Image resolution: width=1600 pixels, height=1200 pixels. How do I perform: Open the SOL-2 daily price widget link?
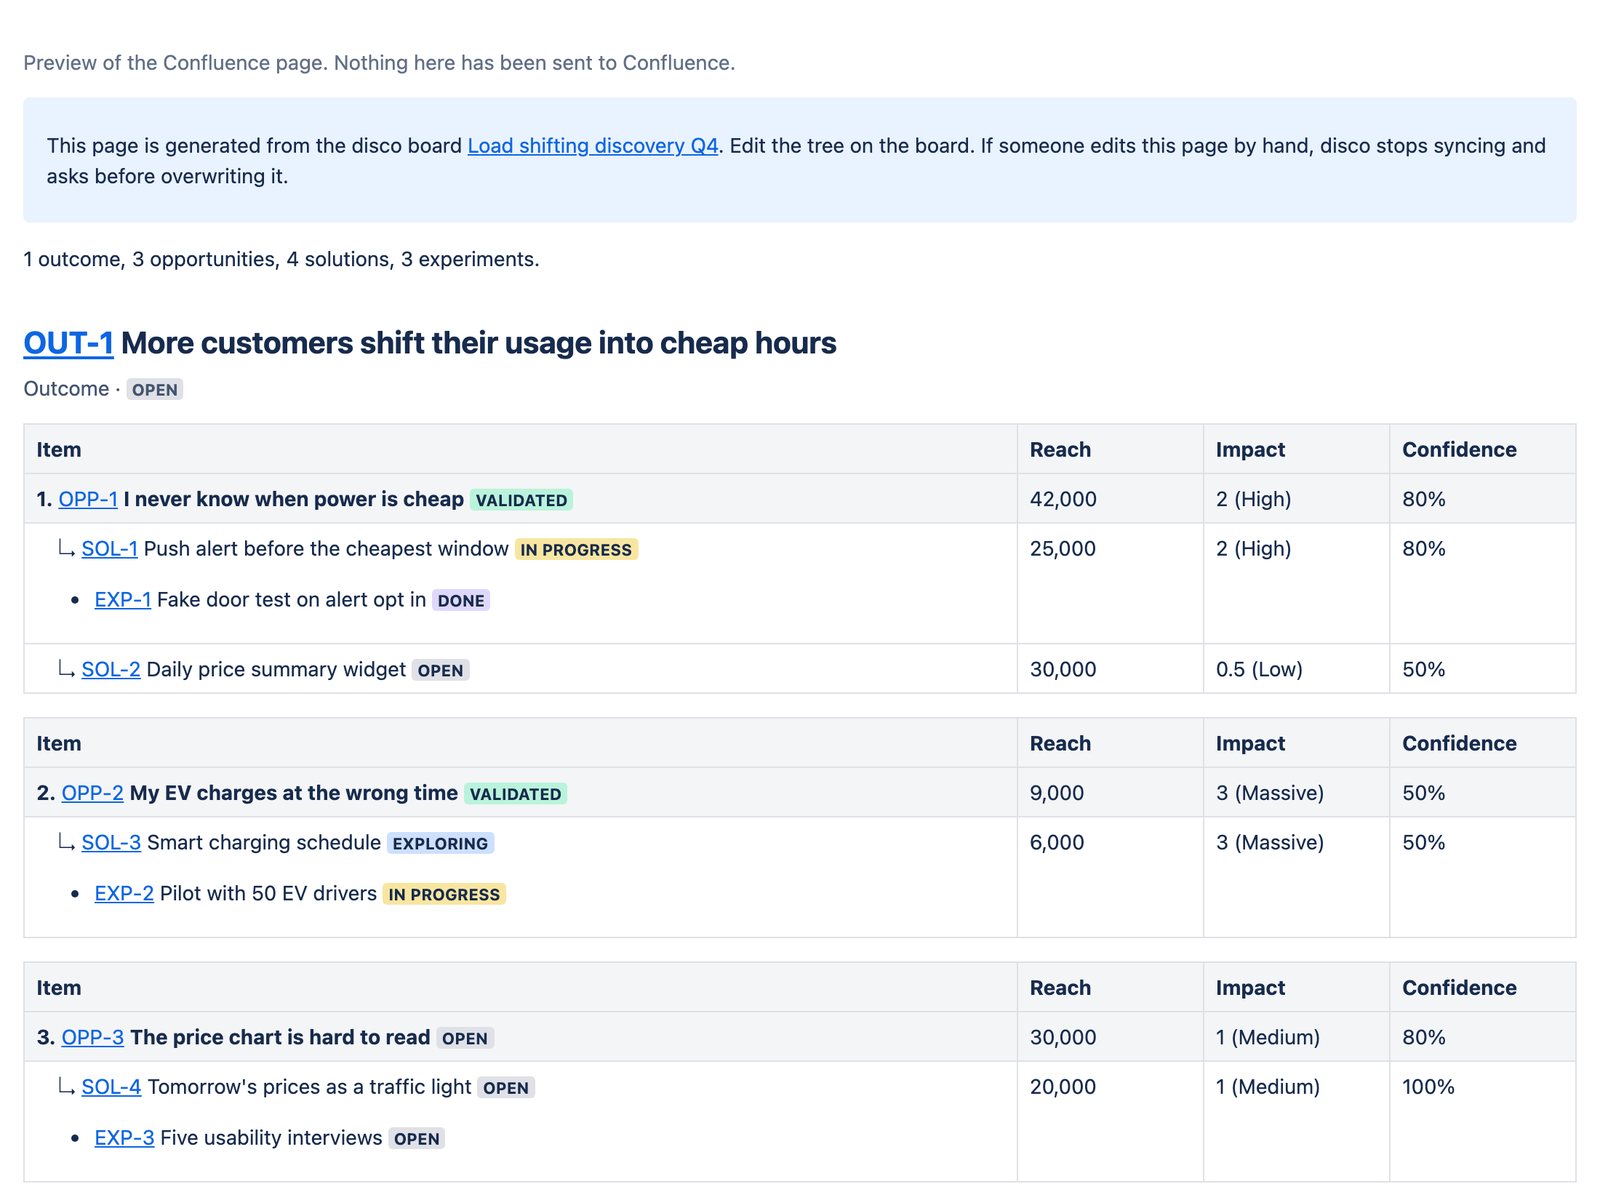111,670
